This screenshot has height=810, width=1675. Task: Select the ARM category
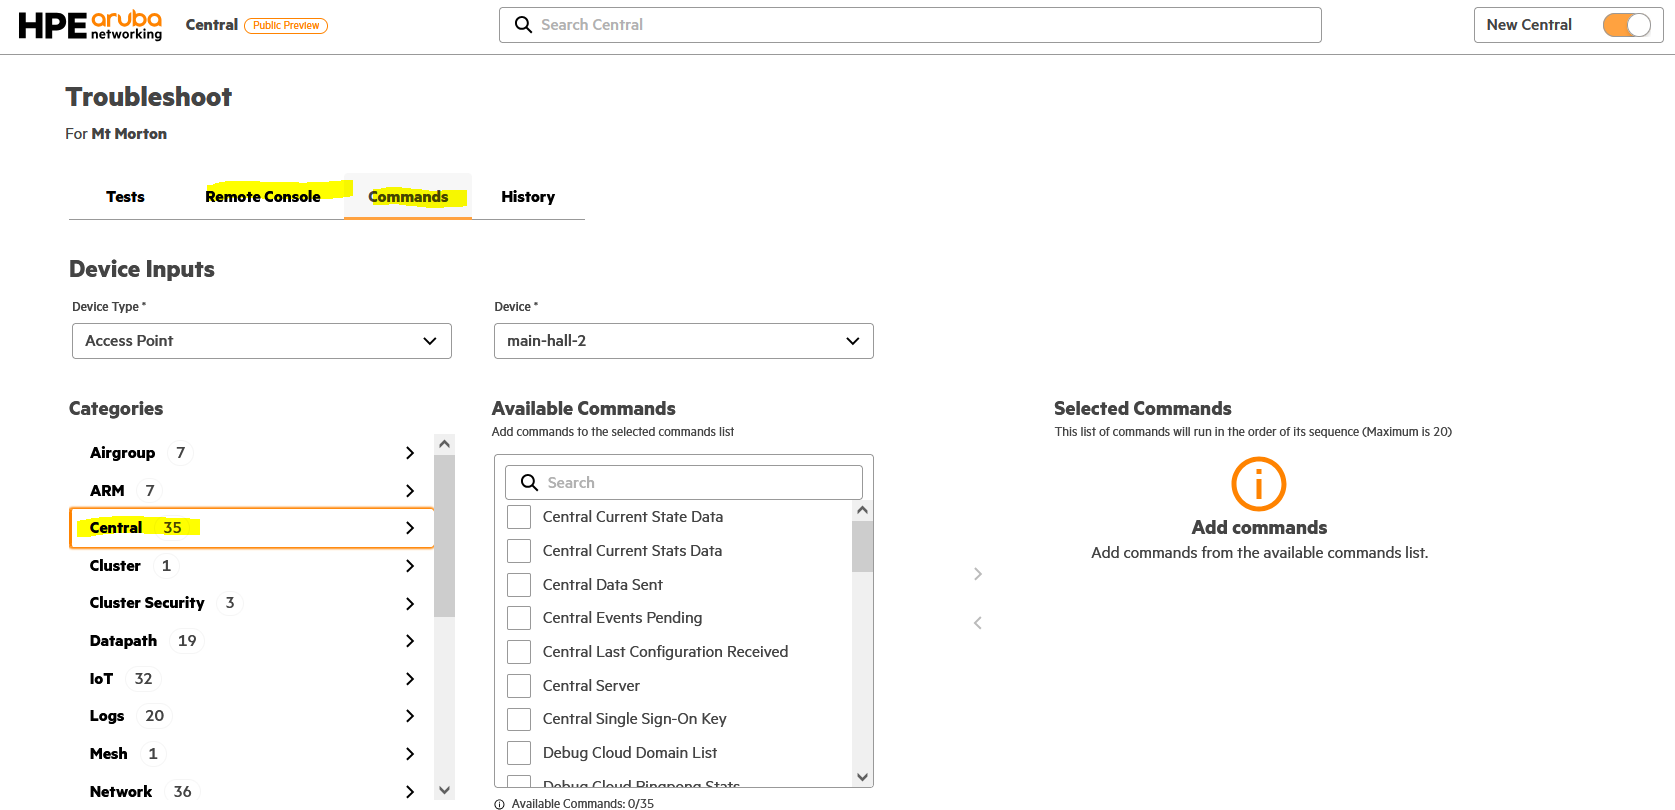(251, 491)
